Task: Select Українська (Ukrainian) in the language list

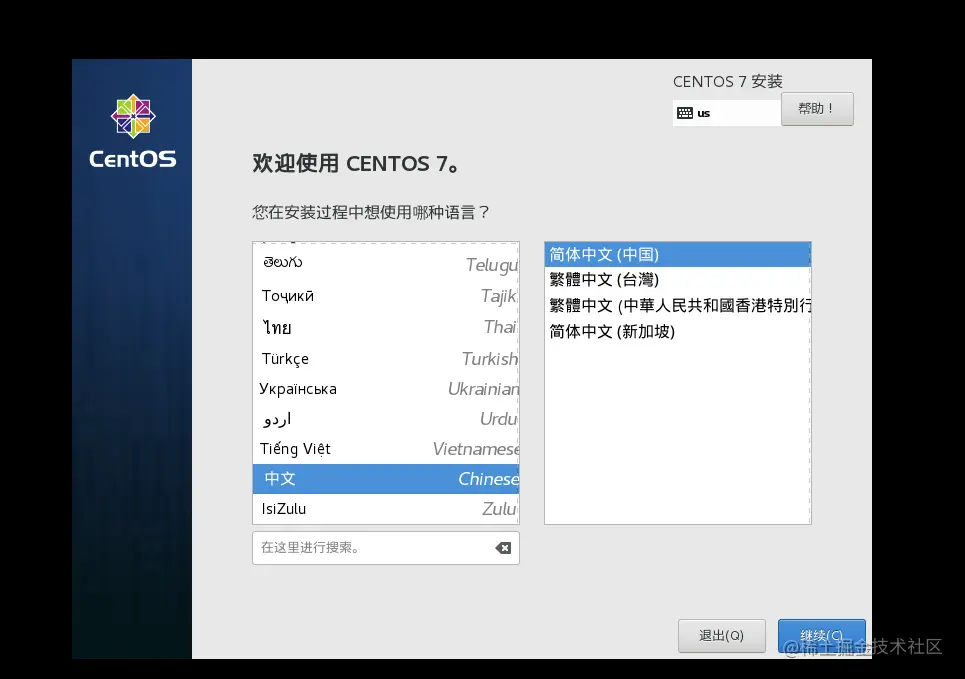Action: tap(386, 389)
